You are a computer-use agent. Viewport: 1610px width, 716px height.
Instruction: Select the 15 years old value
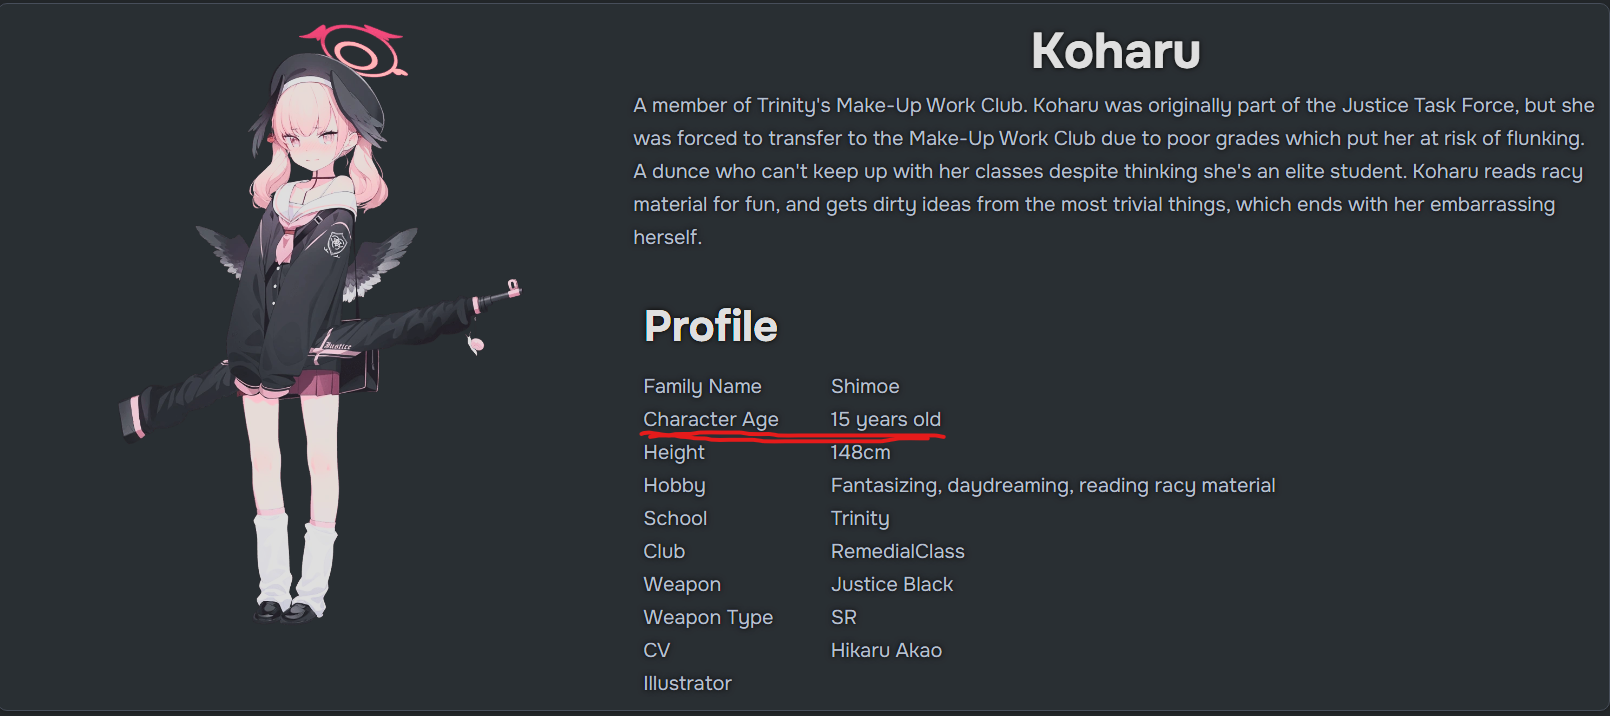click(886, 419)
